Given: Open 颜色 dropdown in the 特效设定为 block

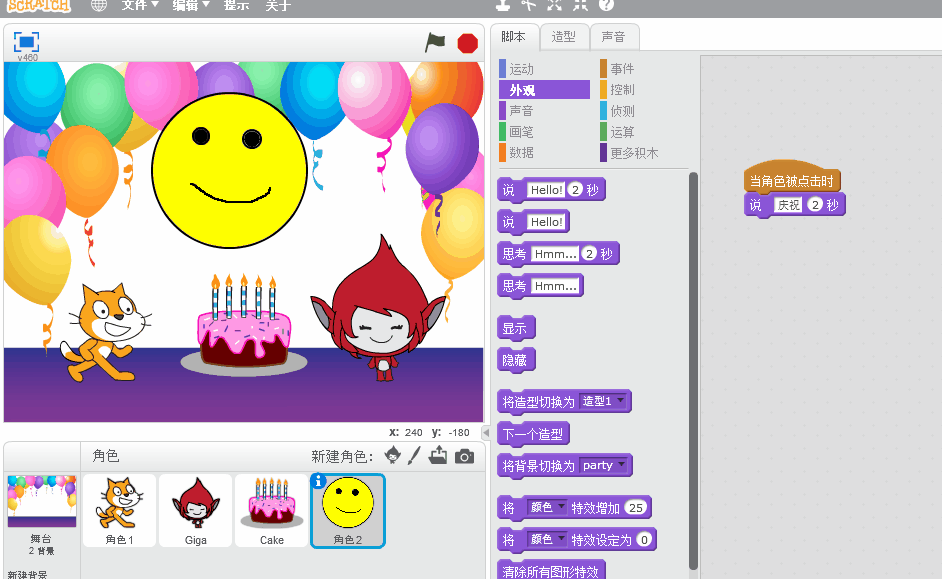Looking at the screenshot, I should [x=547, y=540].
